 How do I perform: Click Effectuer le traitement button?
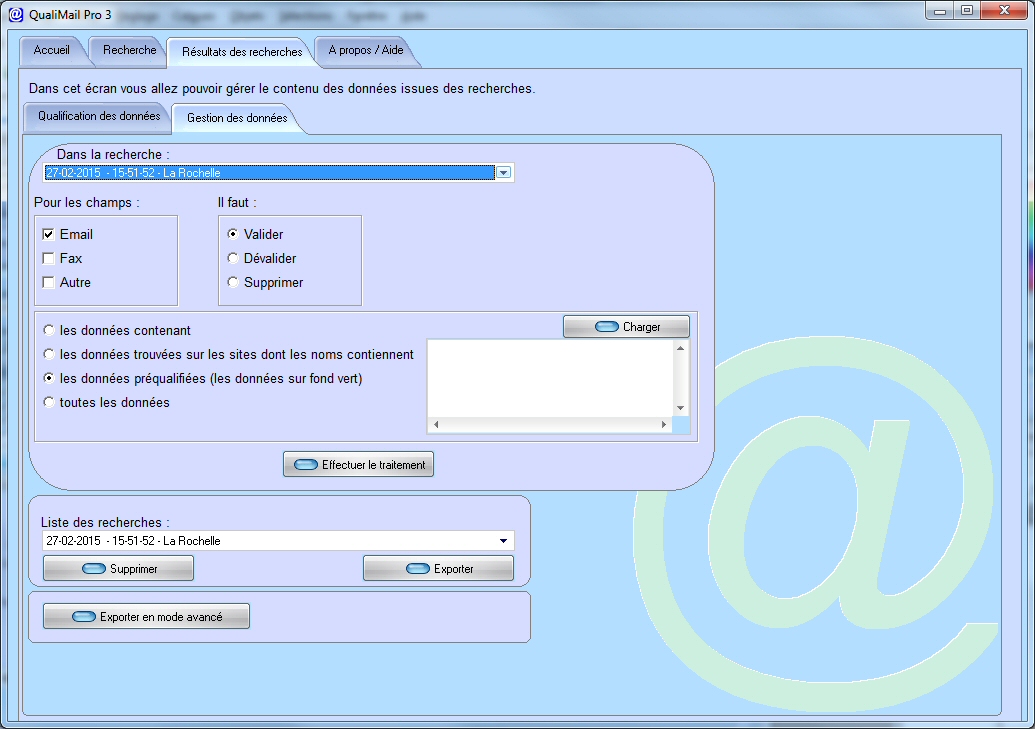[x=358, y=465]
